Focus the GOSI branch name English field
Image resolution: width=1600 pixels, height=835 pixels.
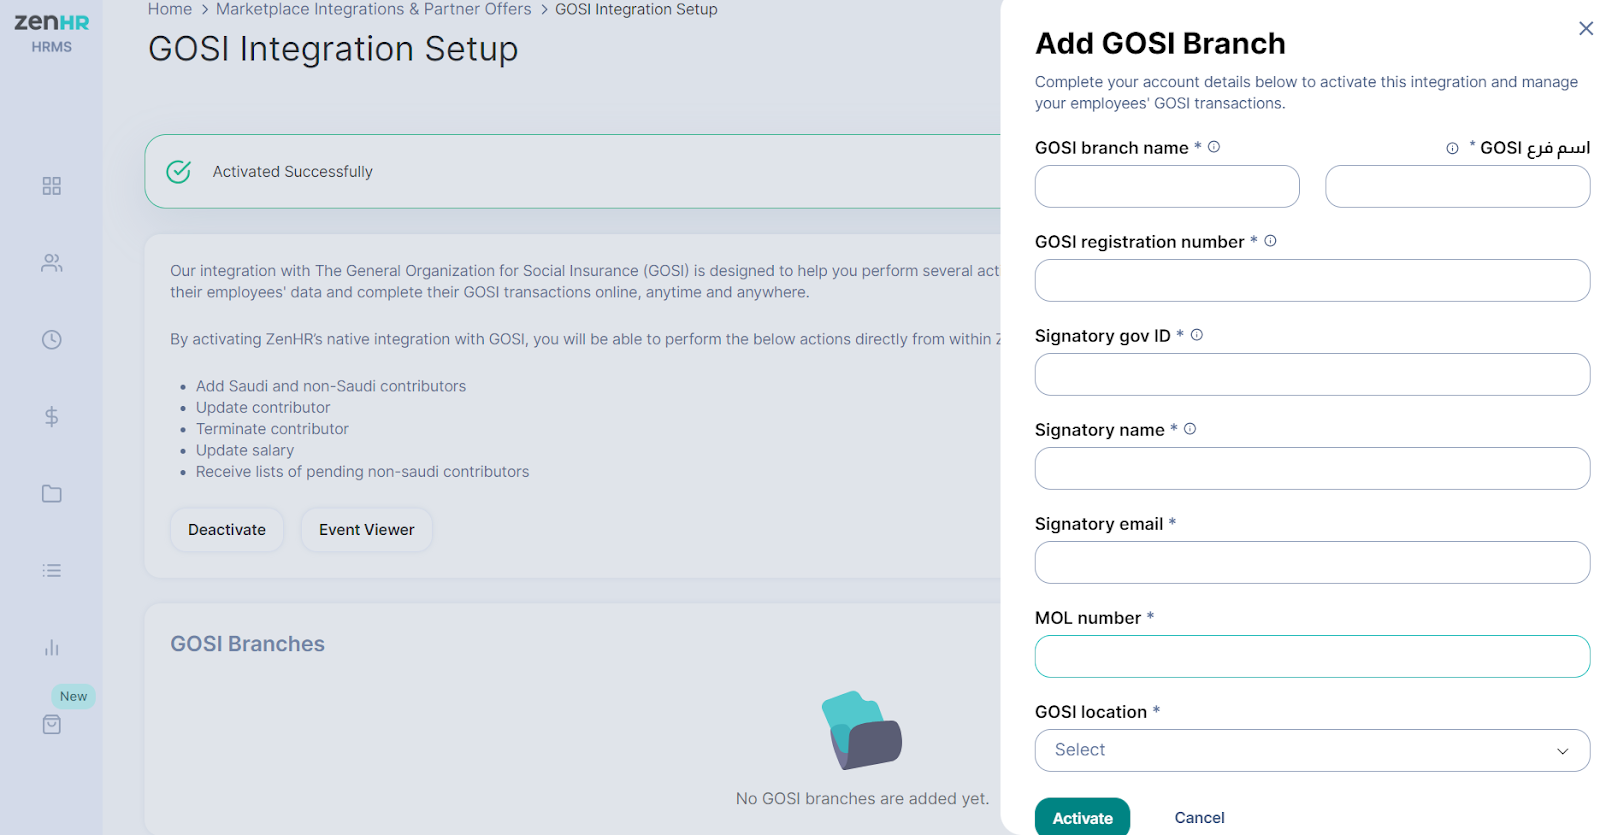(x=1167, y=187)
